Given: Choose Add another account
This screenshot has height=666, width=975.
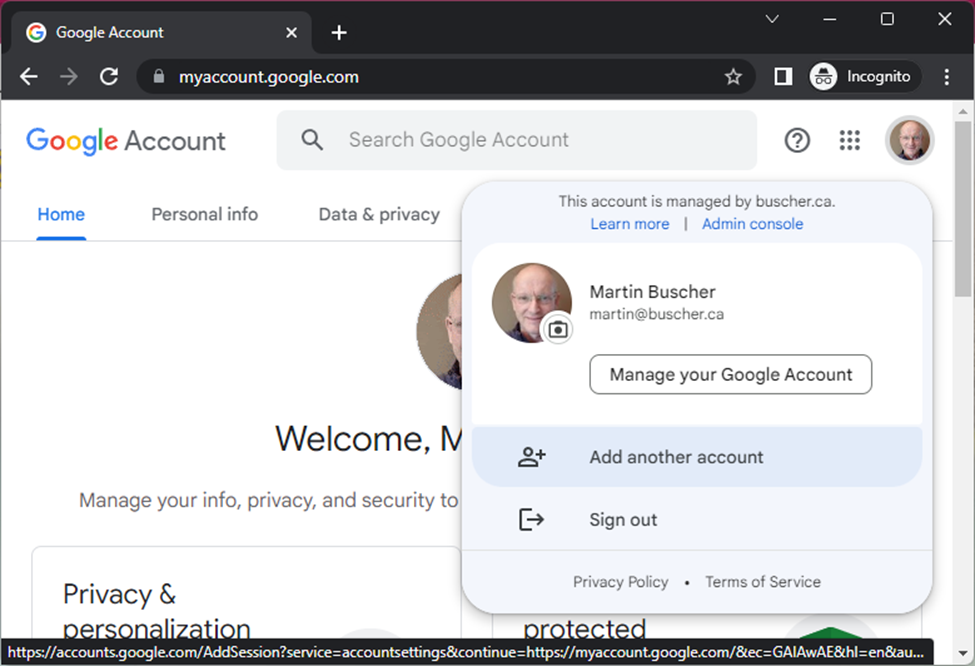Looking at the screenshot, I should point(696,457).
